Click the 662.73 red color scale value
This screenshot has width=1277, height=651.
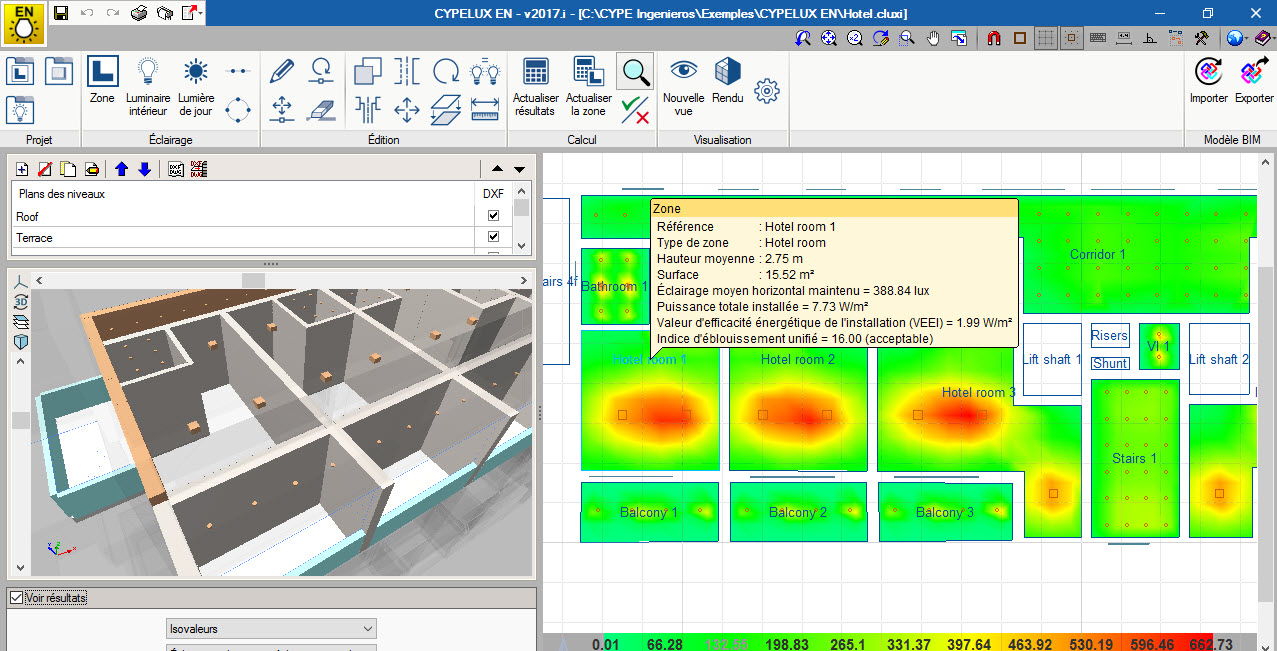tap(1210, 644)
